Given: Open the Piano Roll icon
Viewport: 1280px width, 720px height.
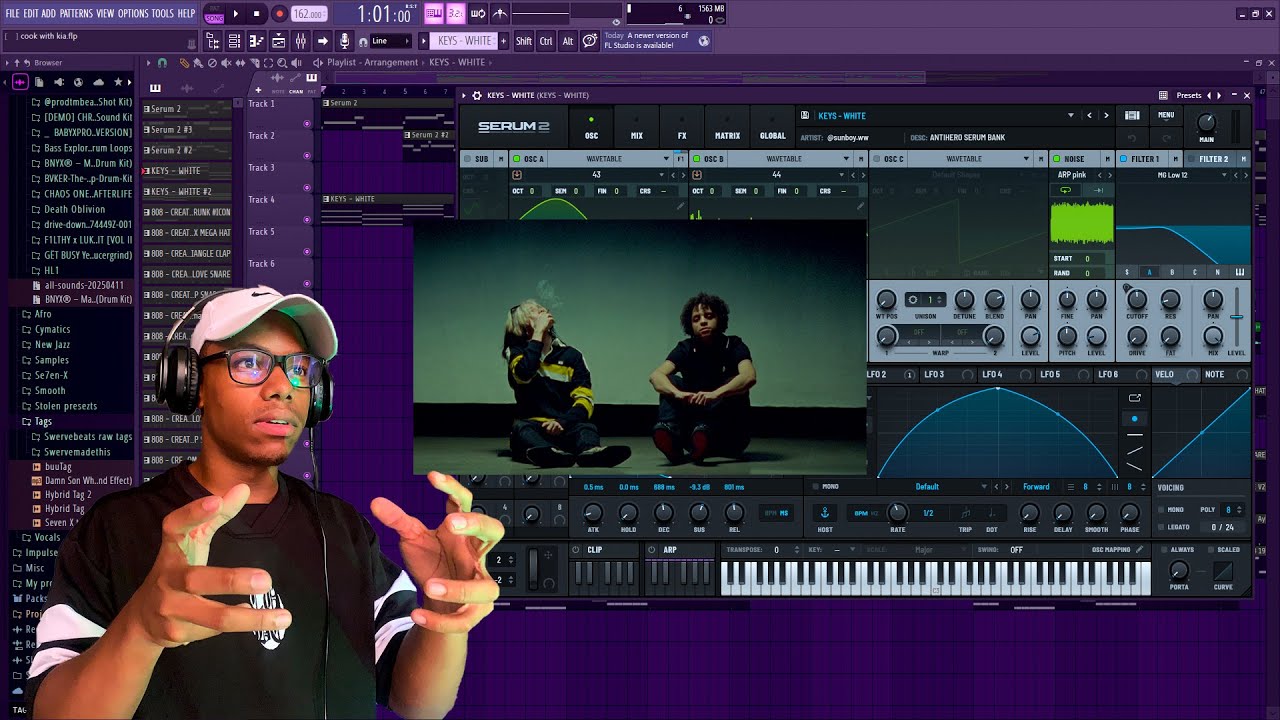Looking at the screenshot, I should tap(256, 41).
